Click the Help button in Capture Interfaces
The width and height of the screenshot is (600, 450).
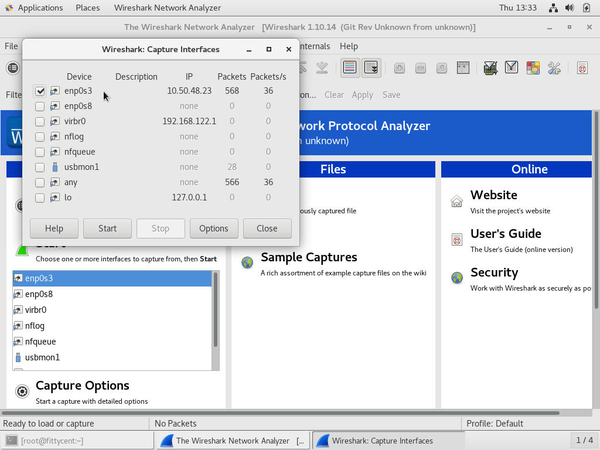pos(54,228)
